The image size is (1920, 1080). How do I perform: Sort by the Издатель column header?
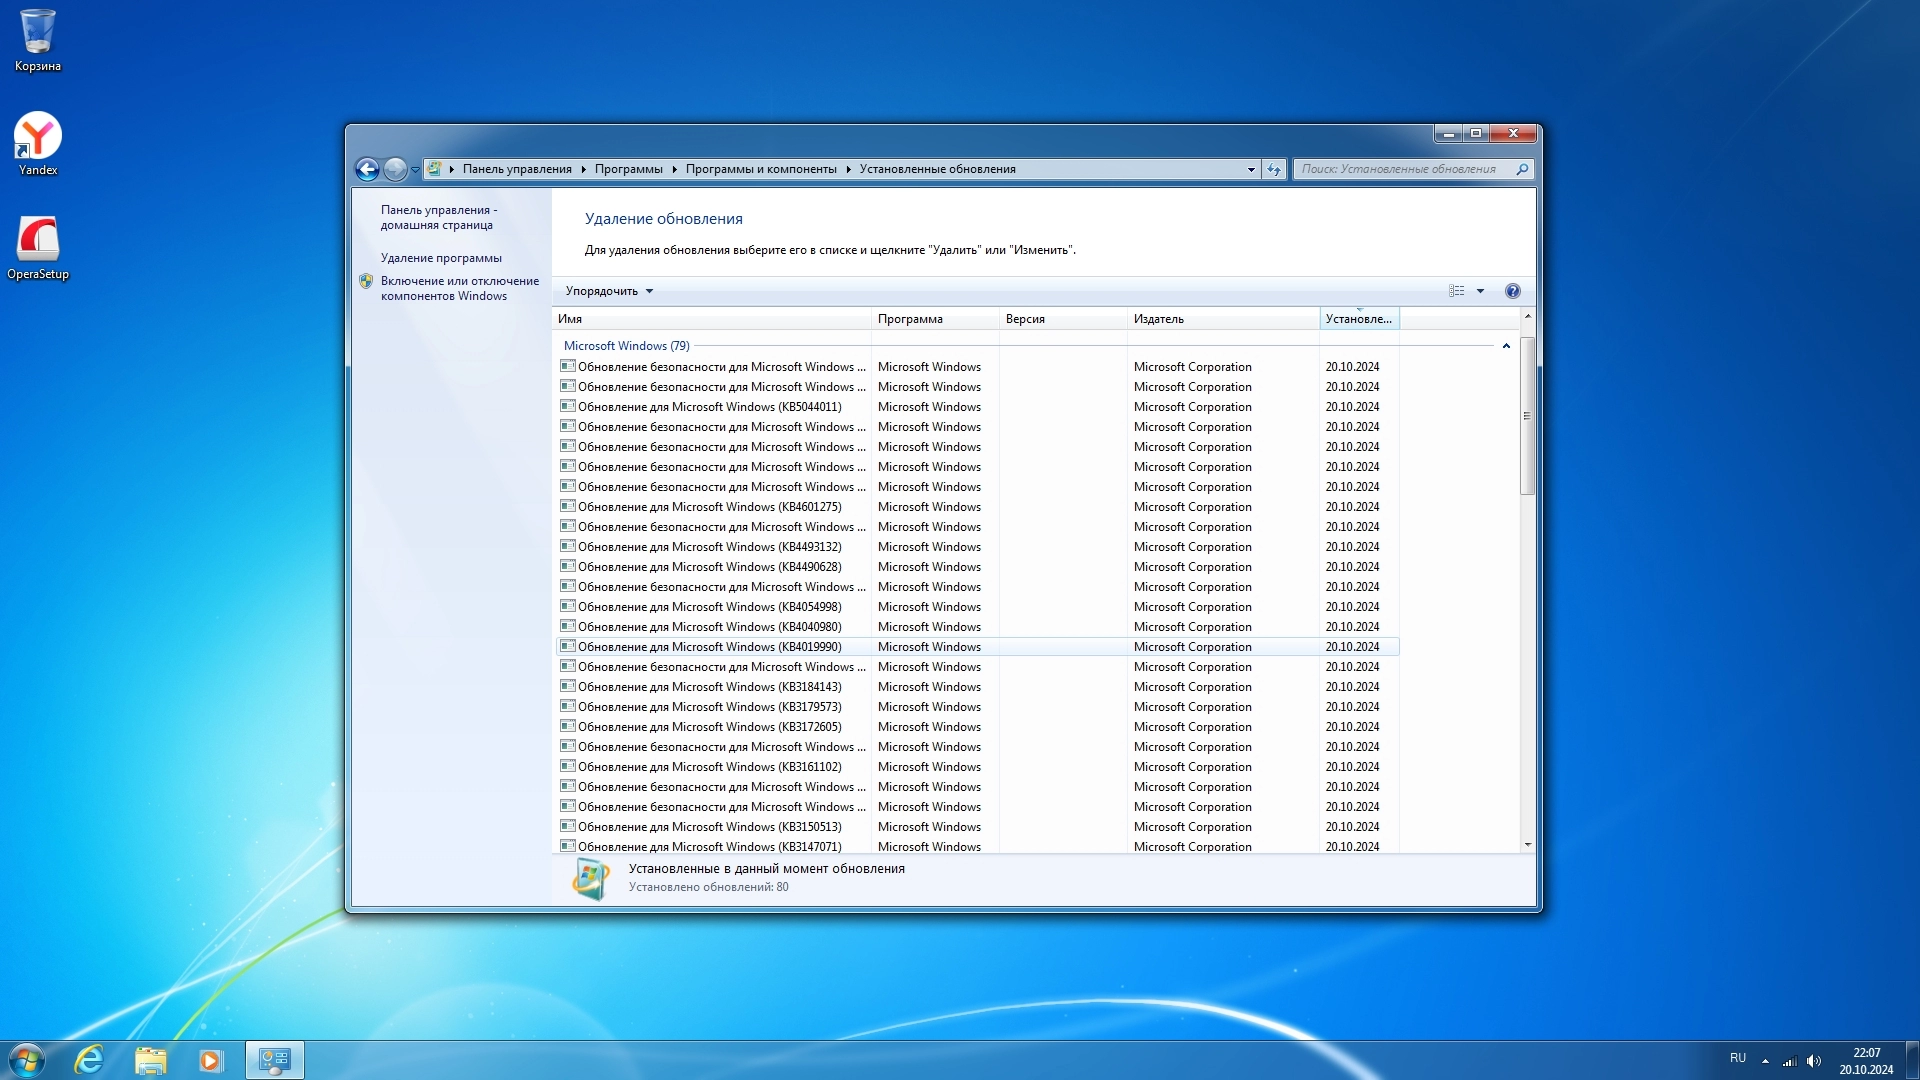tap(1158, 319)
